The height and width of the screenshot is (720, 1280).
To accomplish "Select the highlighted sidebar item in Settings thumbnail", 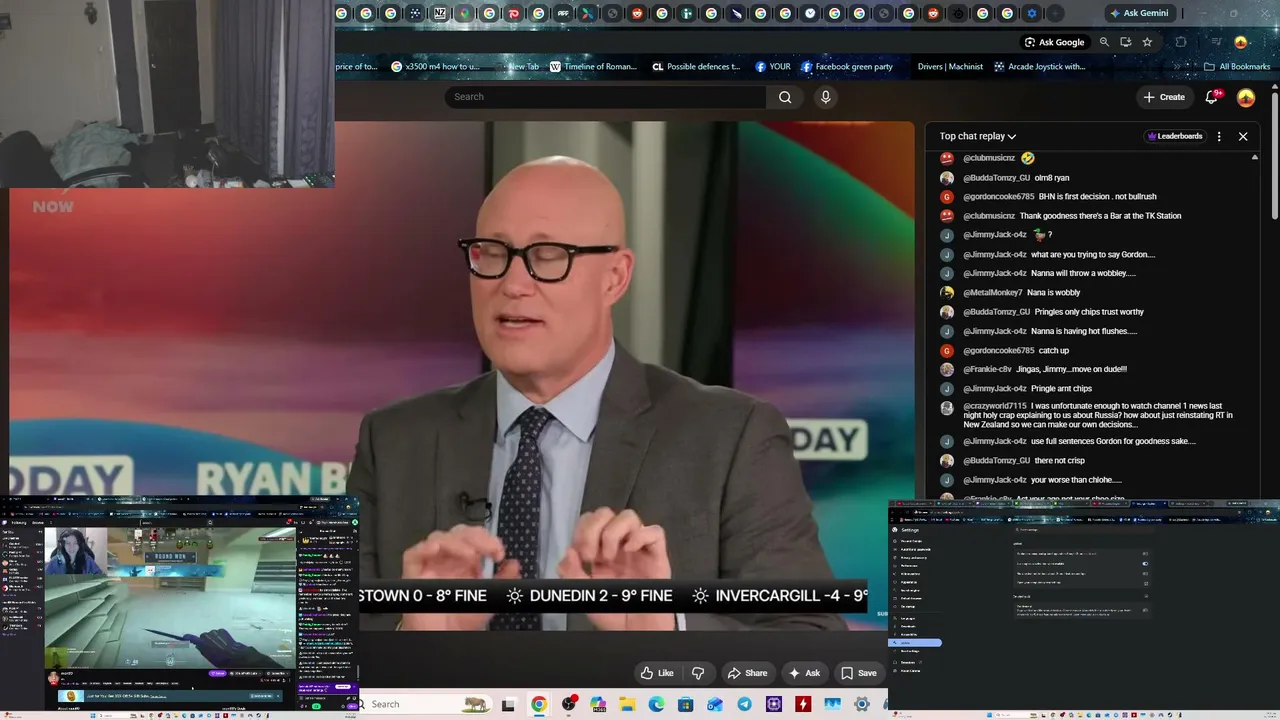I will (915, 643).
